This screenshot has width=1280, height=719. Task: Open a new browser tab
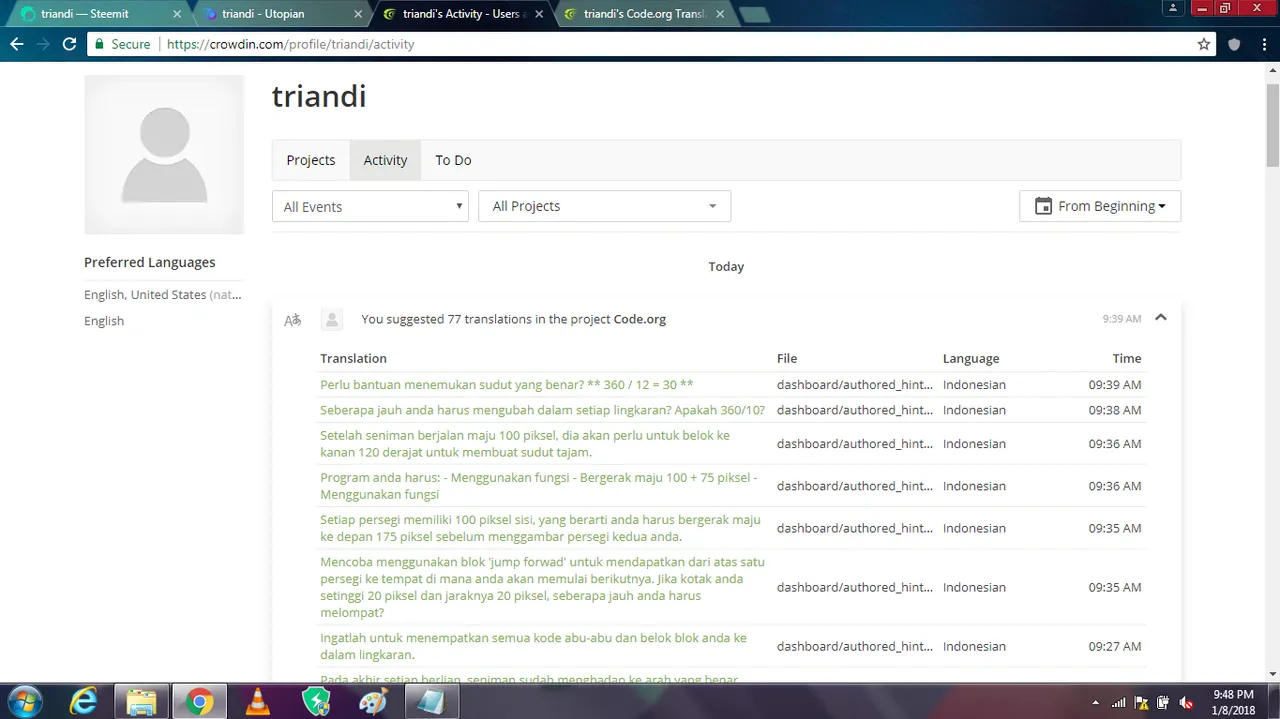754,15
